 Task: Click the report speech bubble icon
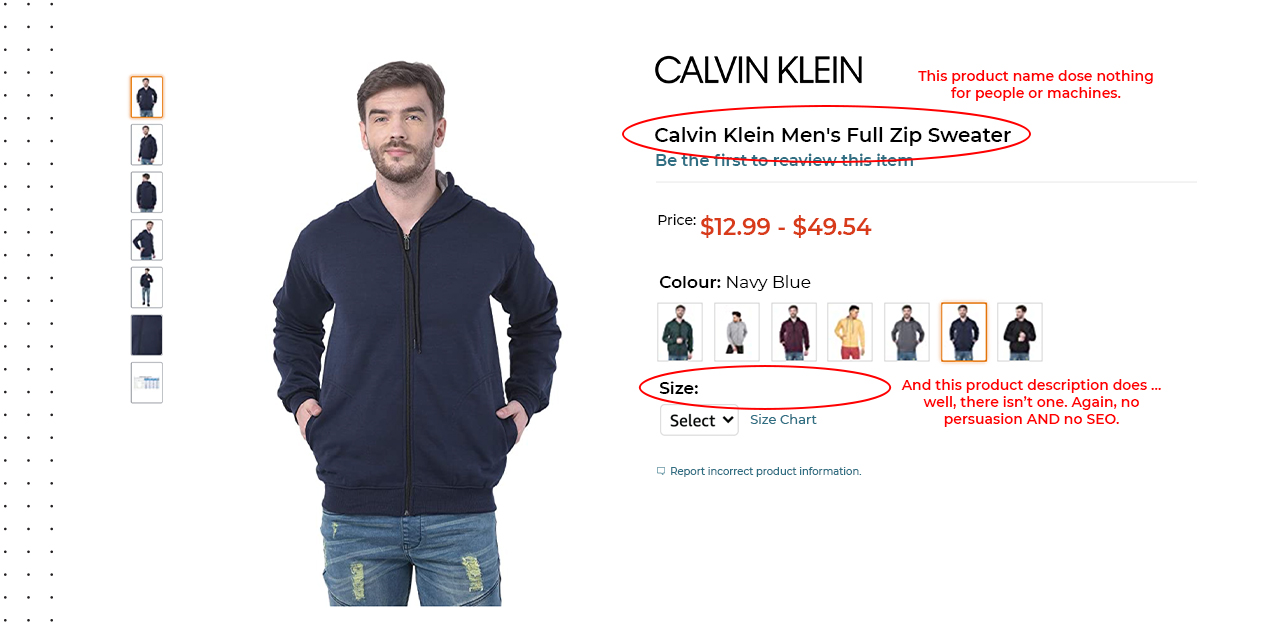point(661,471)
